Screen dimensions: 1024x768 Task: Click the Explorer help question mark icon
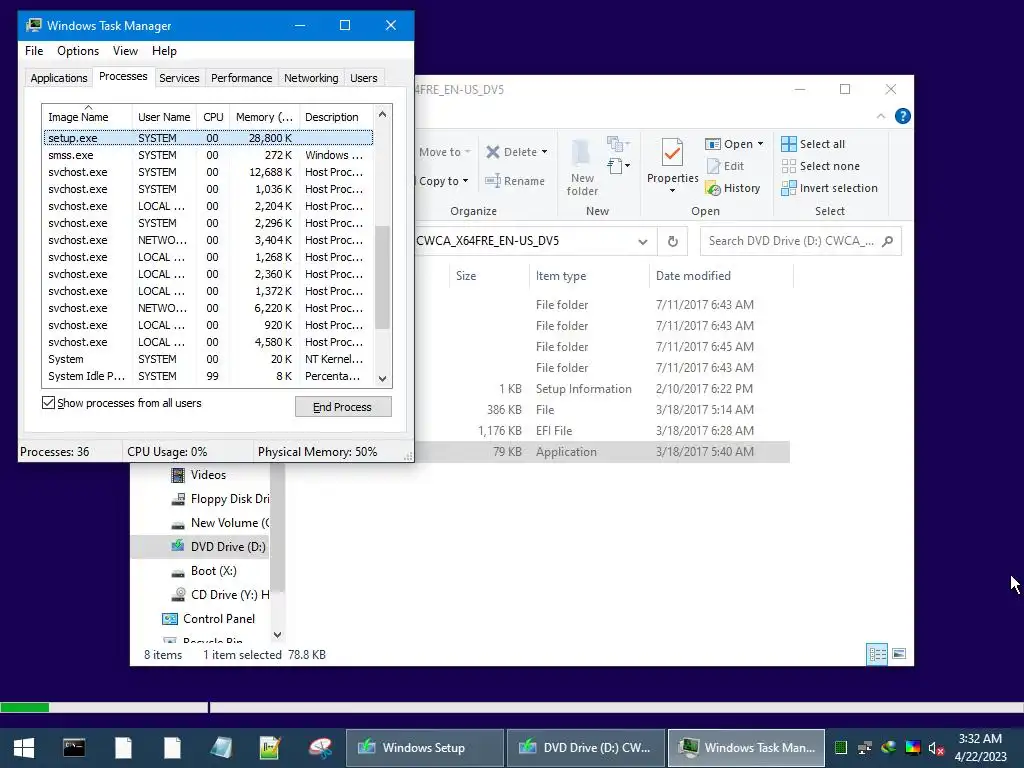[903, 116]
